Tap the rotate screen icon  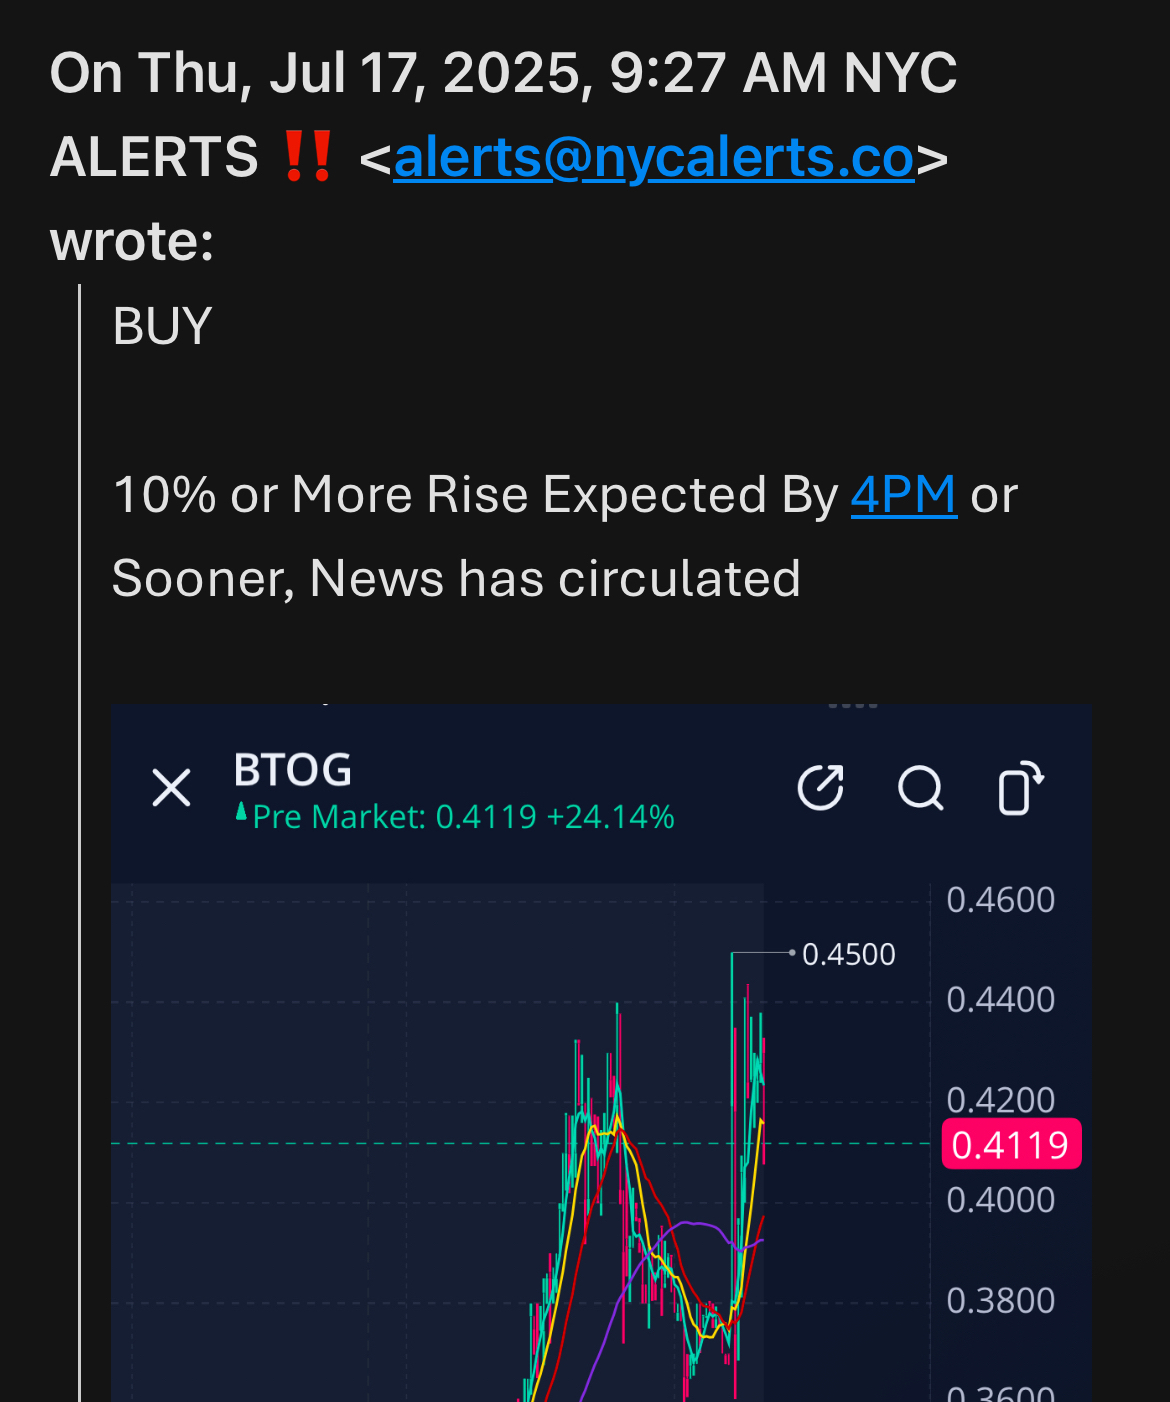pos(1020,788)
